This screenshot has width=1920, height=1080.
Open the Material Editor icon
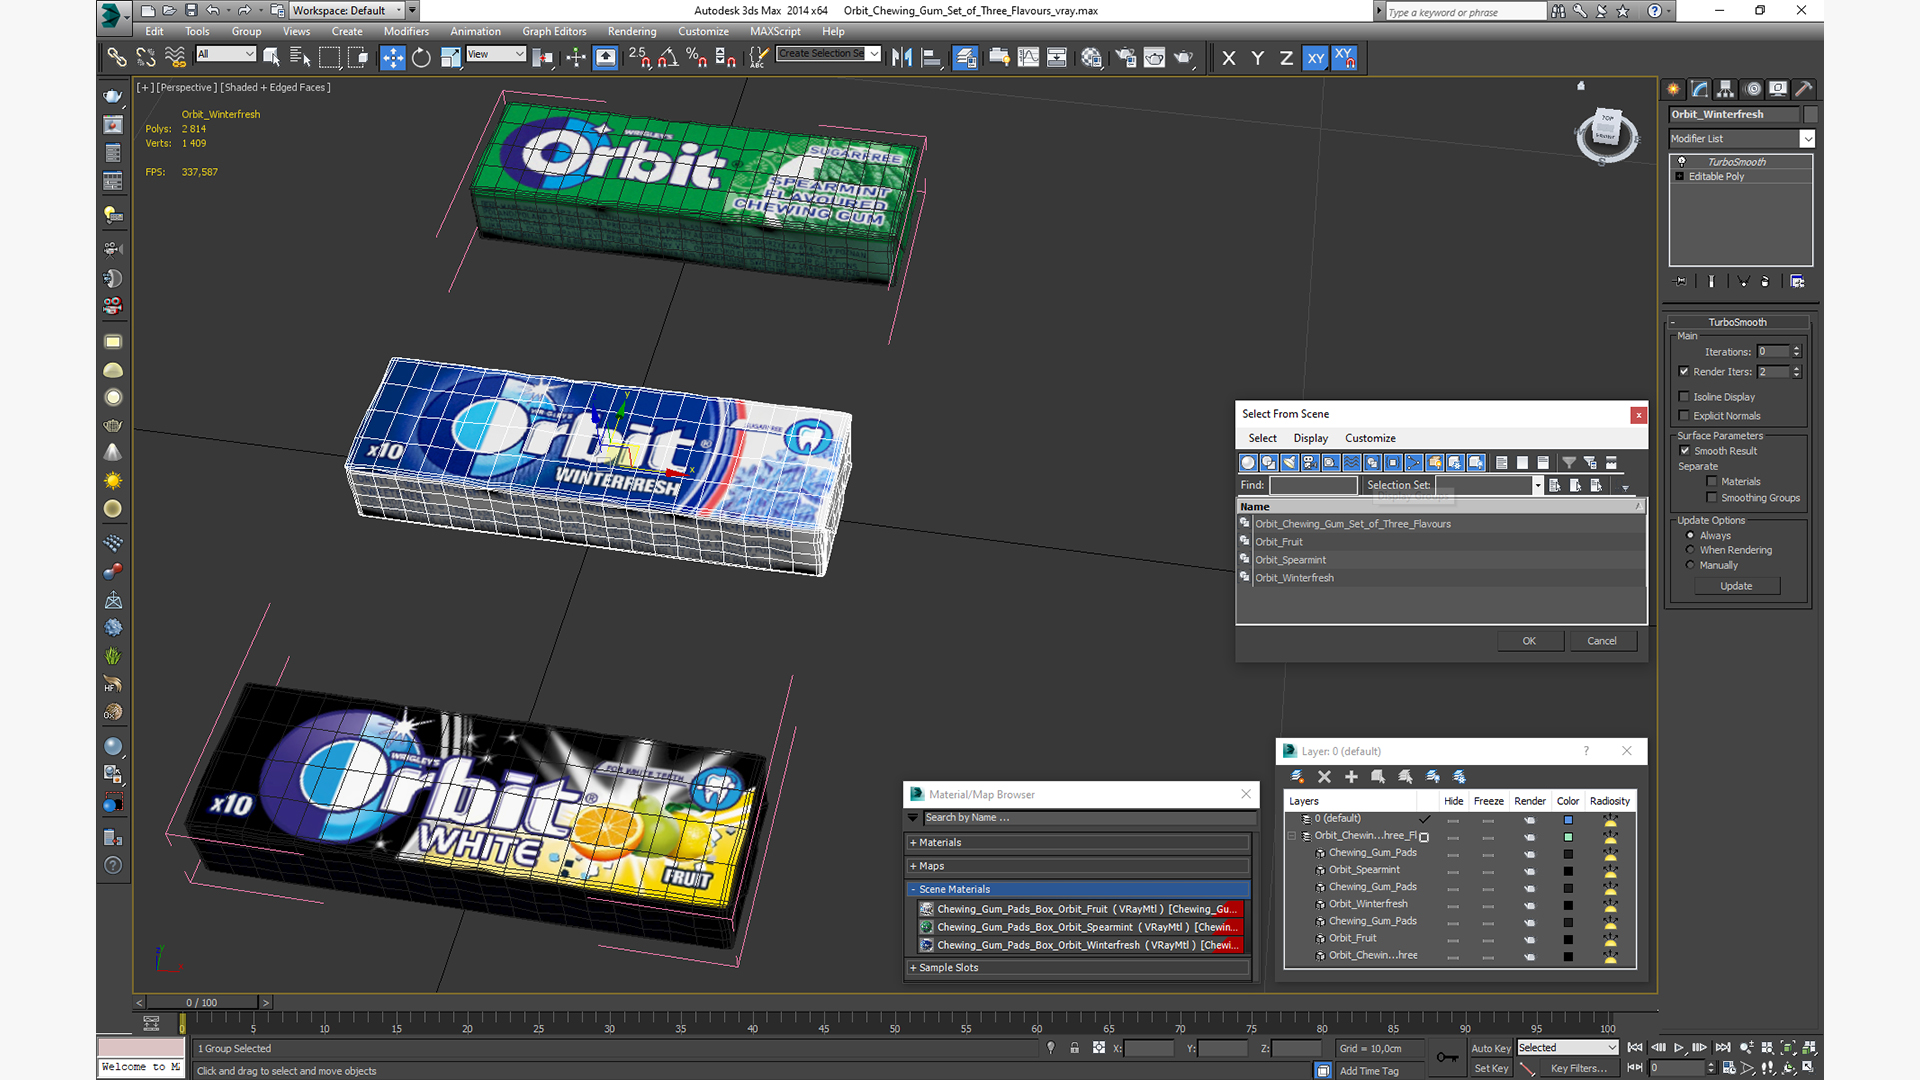(x=1091, y=58)
